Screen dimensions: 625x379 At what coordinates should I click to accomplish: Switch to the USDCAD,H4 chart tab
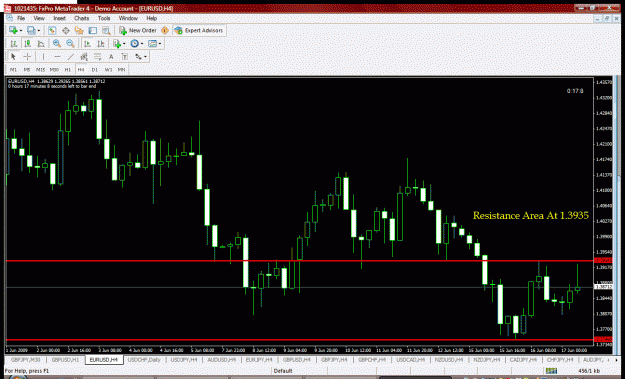410,359
